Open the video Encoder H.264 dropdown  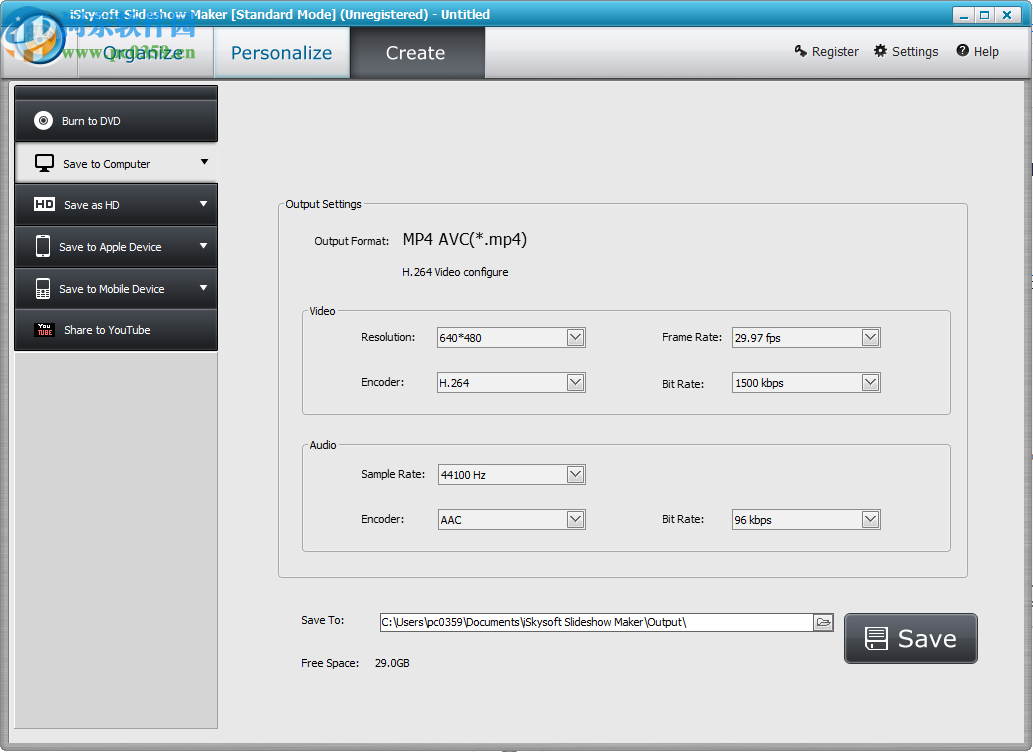coord(575,383)
